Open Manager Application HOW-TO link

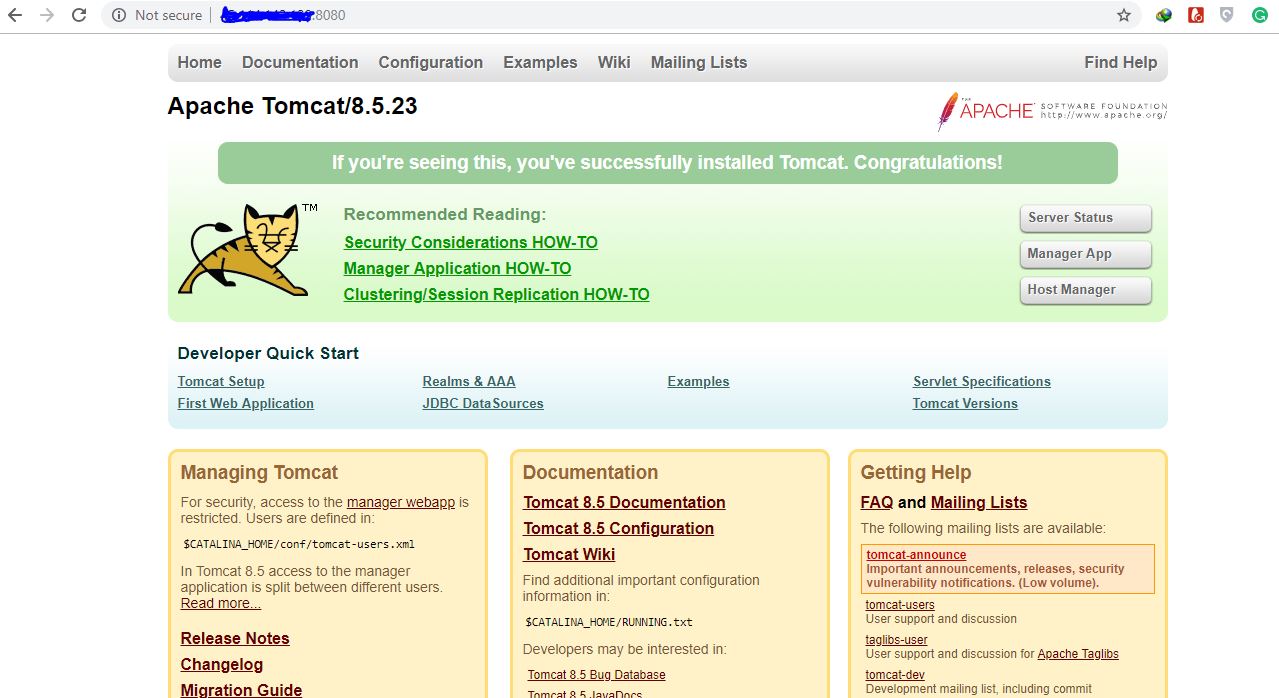coord(457,268)
